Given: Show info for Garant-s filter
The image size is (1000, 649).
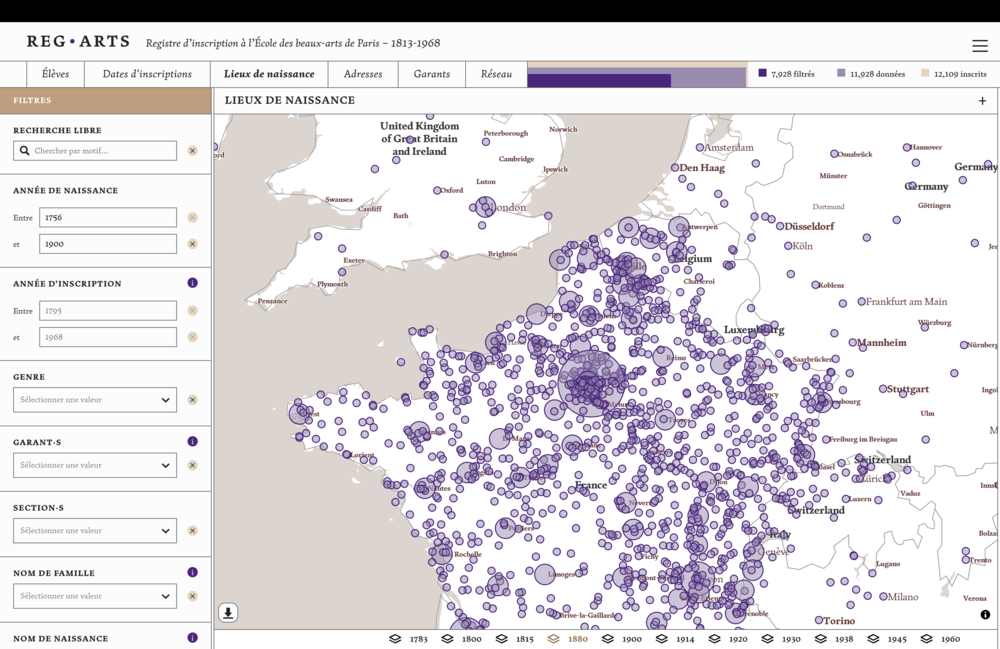Looking at the screenshot, I should tap(193, 441).
